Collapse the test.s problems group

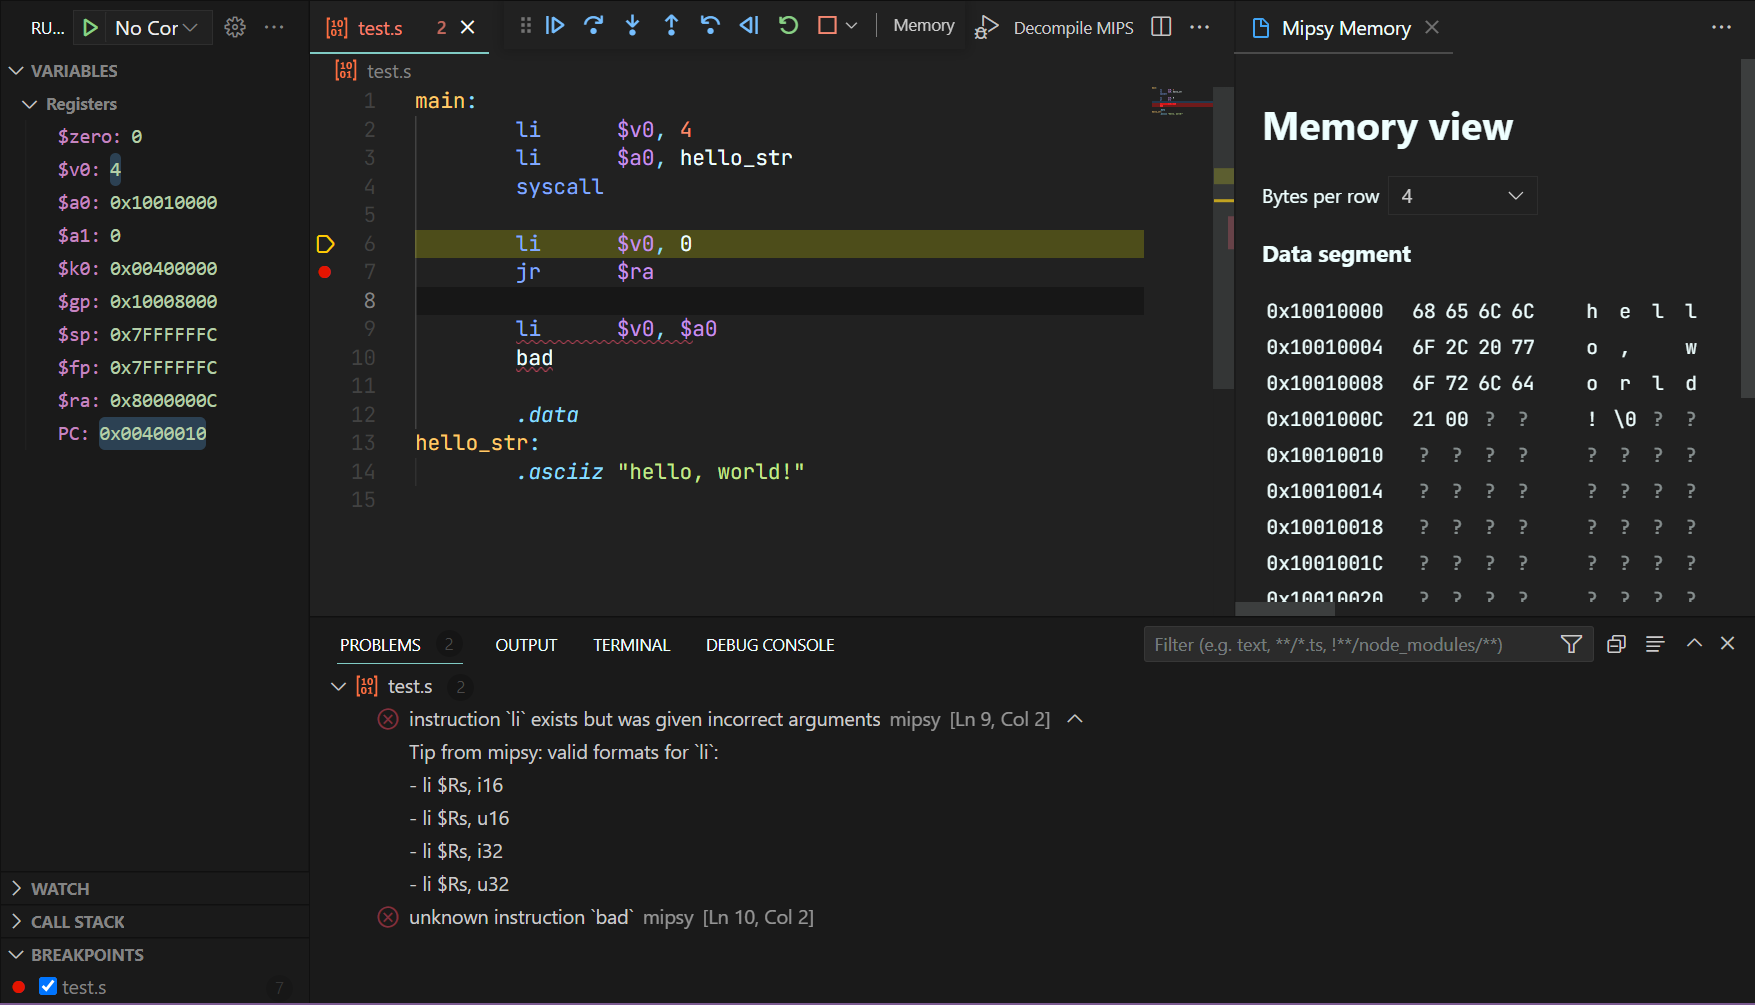[338, 686]
